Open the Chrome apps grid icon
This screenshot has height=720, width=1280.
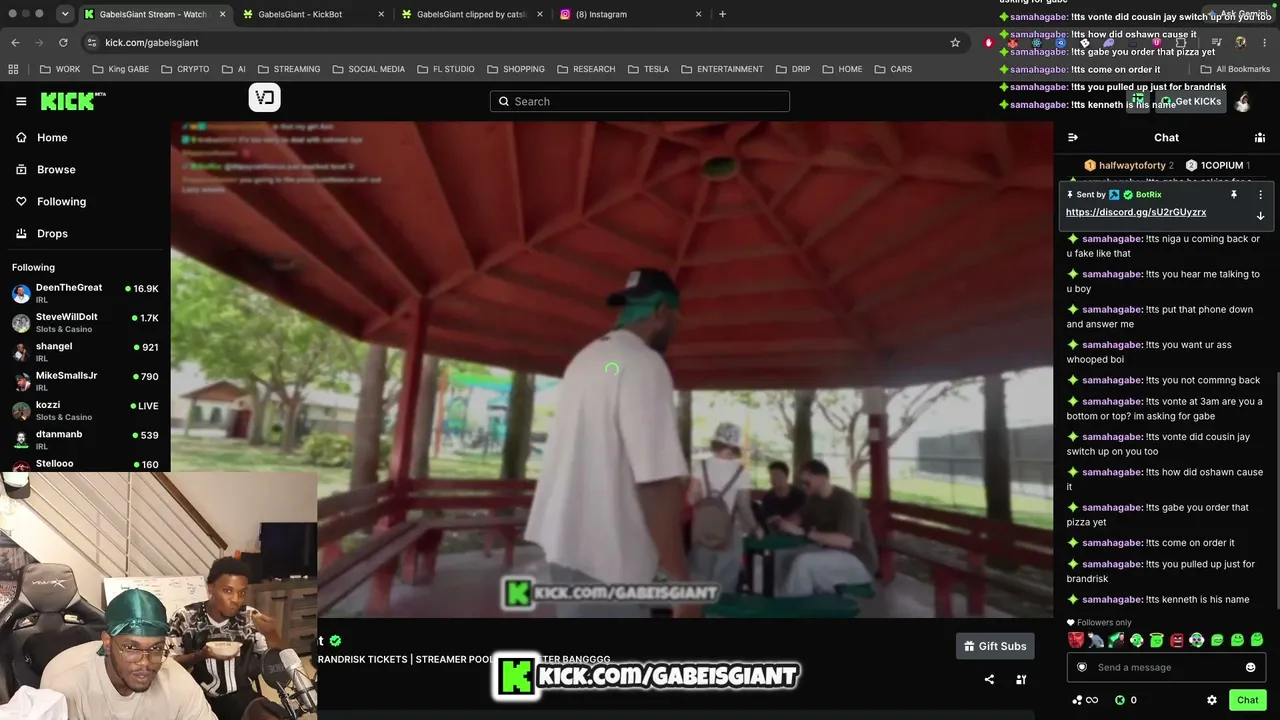tap(13, 69)
